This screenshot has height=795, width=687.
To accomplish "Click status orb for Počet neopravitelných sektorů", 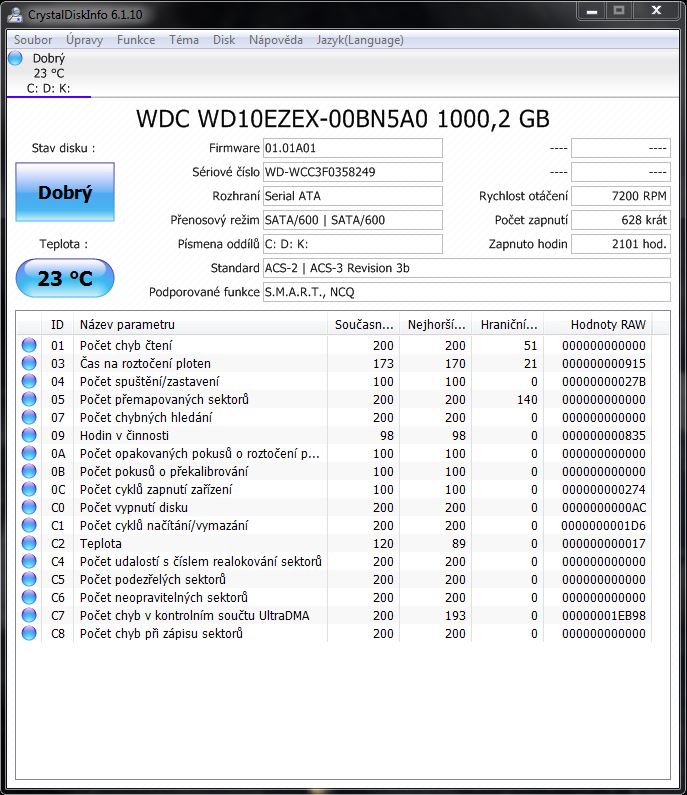I will [x=29, y=597].
